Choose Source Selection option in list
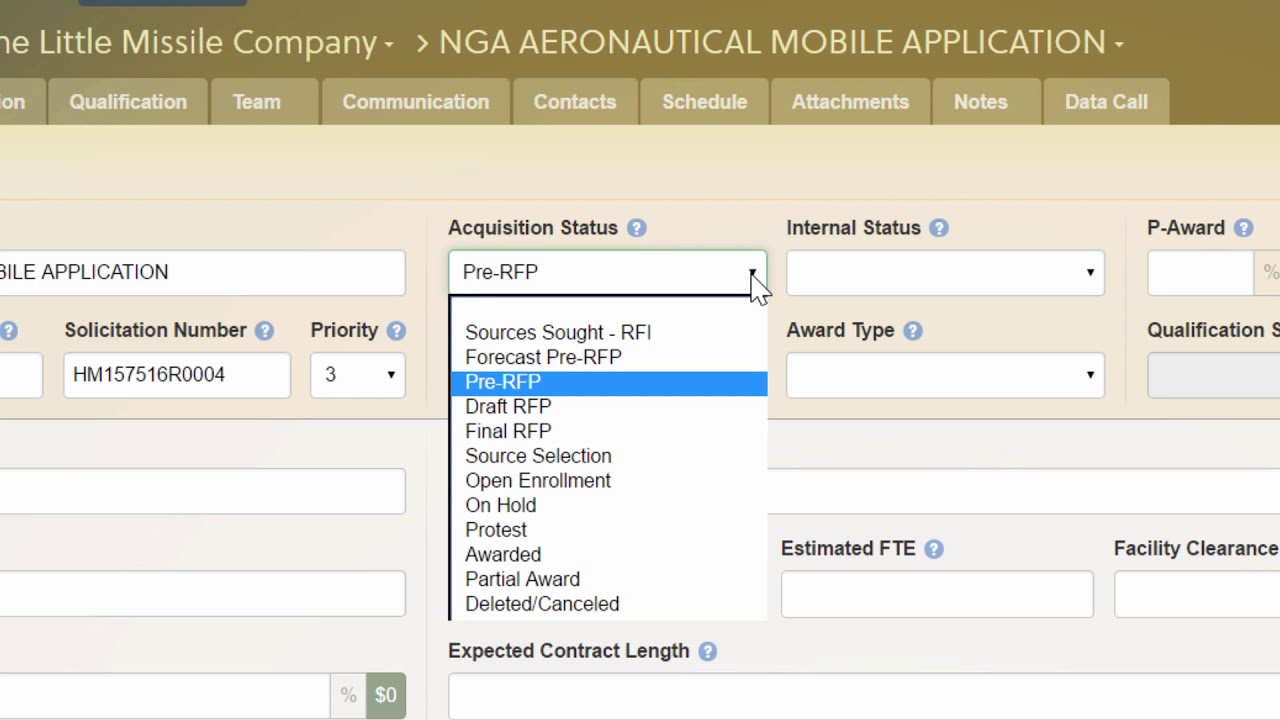Screen dimensions: 1280x720 538,456
